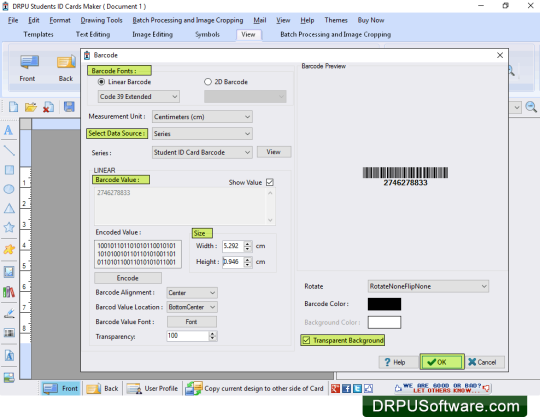This screenshot has height=417, width=540.
Task: Switch to the Symbols tab
Action: point(207,34)
